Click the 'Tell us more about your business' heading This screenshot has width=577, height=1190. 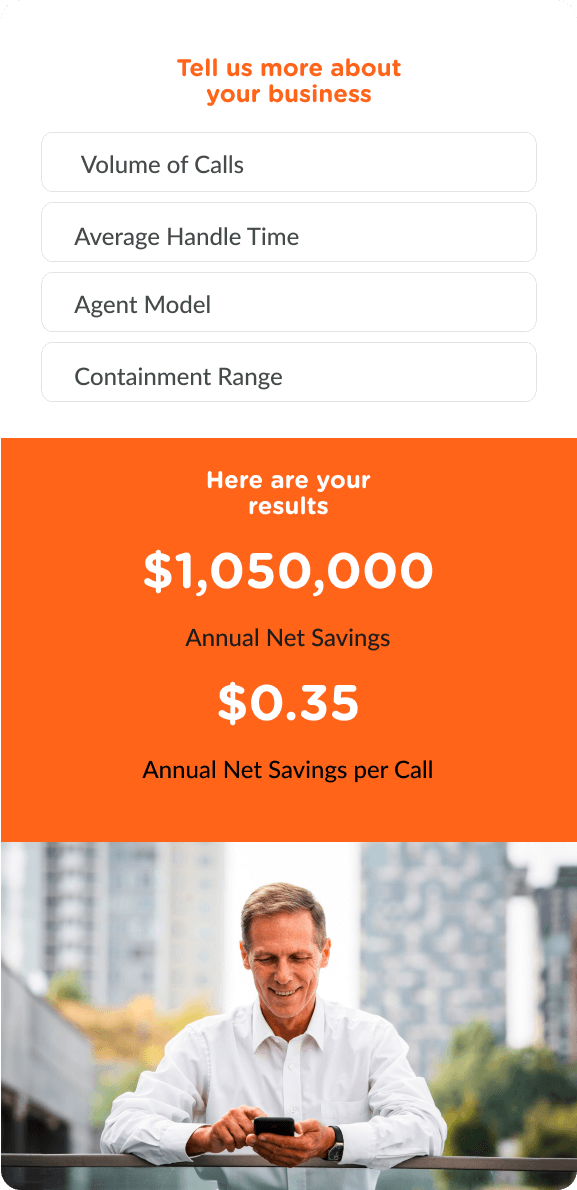click(x=288, y=80)
